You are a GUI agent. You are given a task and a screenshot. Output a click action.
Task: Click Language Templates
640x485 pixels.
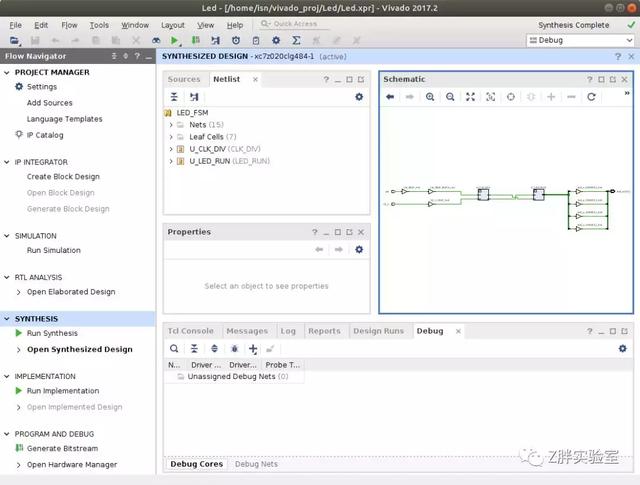64,119
